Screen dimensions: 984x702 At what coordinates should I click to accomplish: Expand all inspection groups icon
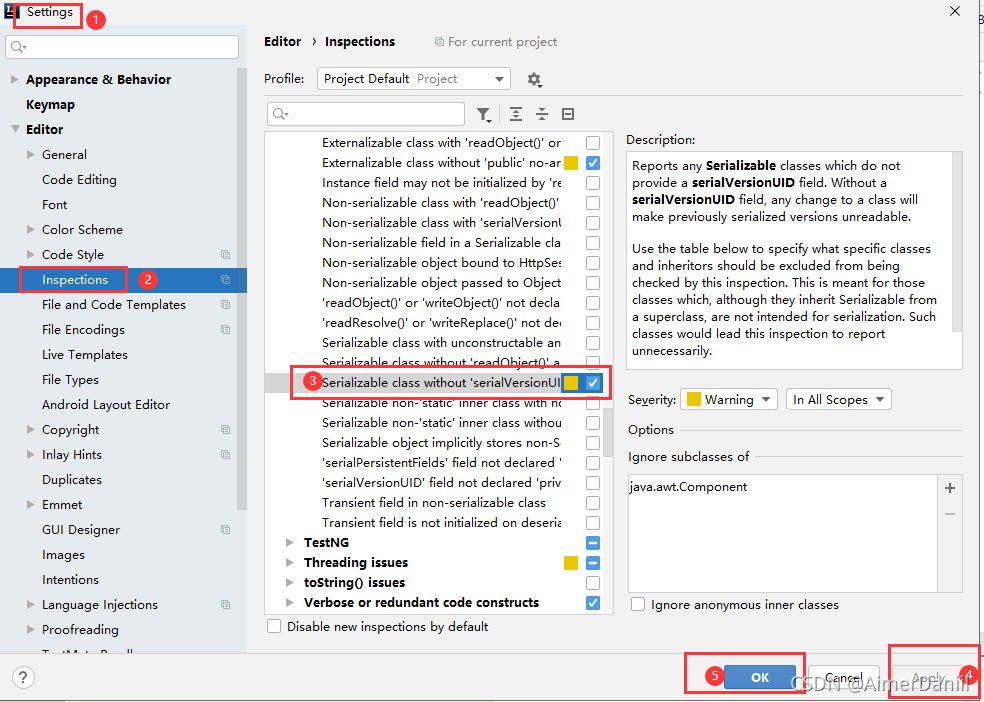(516, 114)
